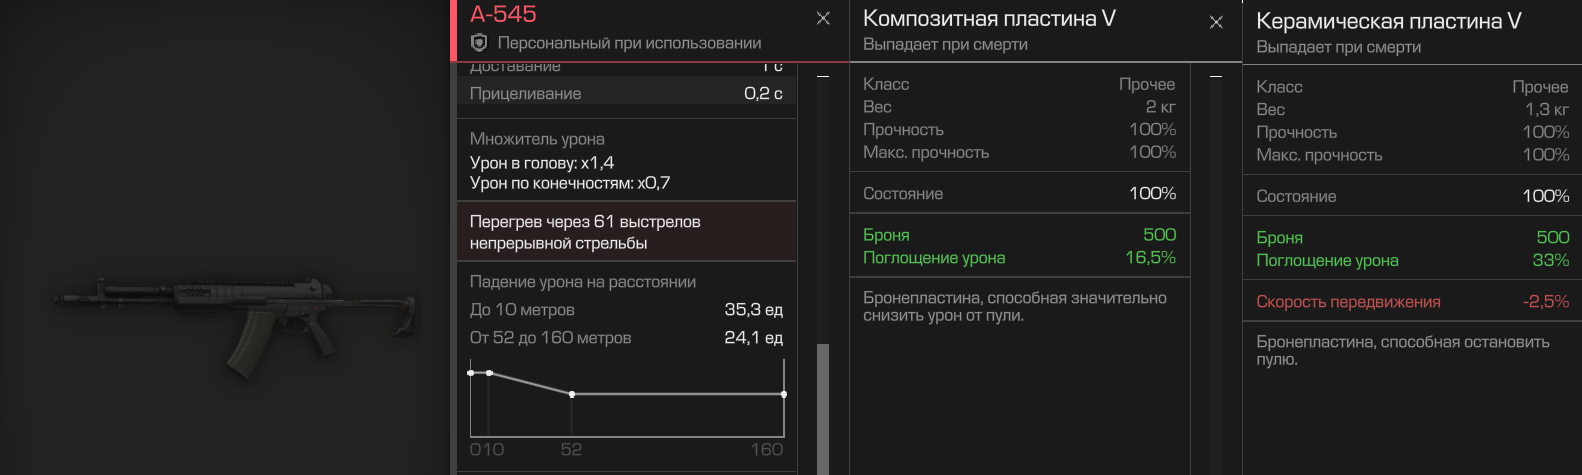Click the Вес 2 кг value in composite plate
Image resolution: width=1582 pixels, height=475 pixels.
tap(1161, 107)
